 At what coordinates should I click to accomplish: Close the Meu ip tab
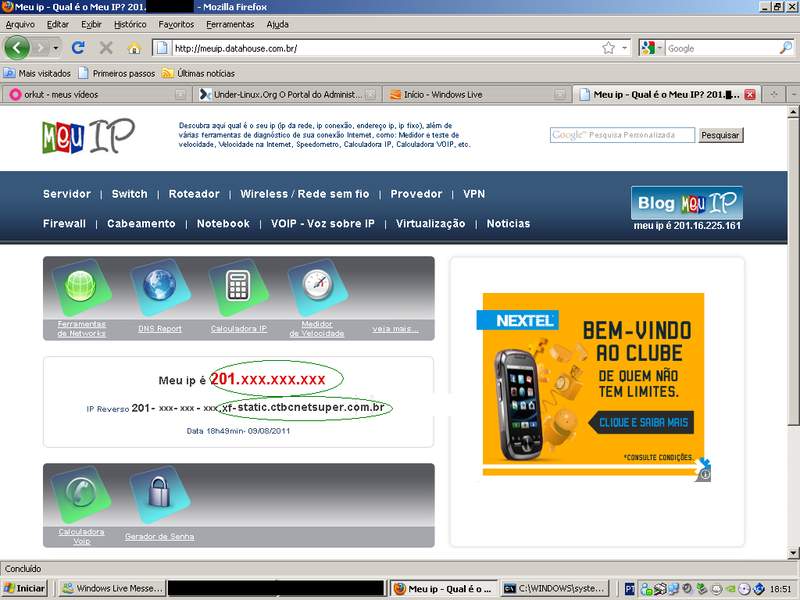[x=749, y=94]
